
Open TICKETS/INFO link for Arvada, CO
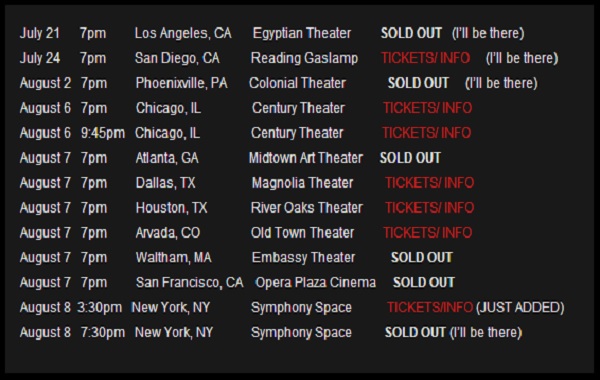tap(427, 232)
